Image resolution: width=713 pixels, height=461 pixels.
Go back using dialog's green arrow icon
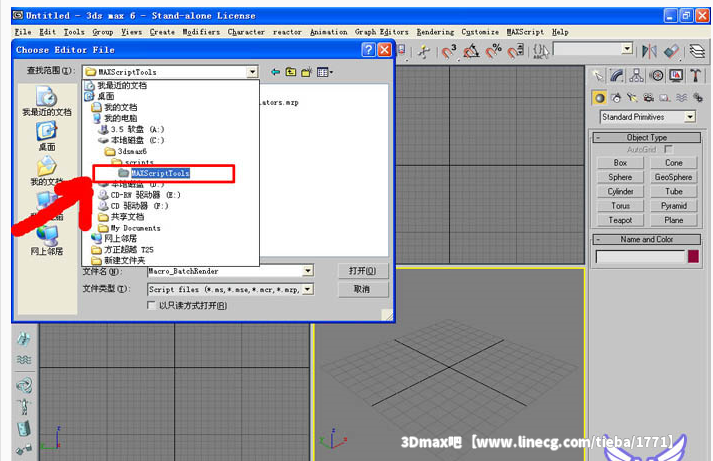[x=275, y=72]
